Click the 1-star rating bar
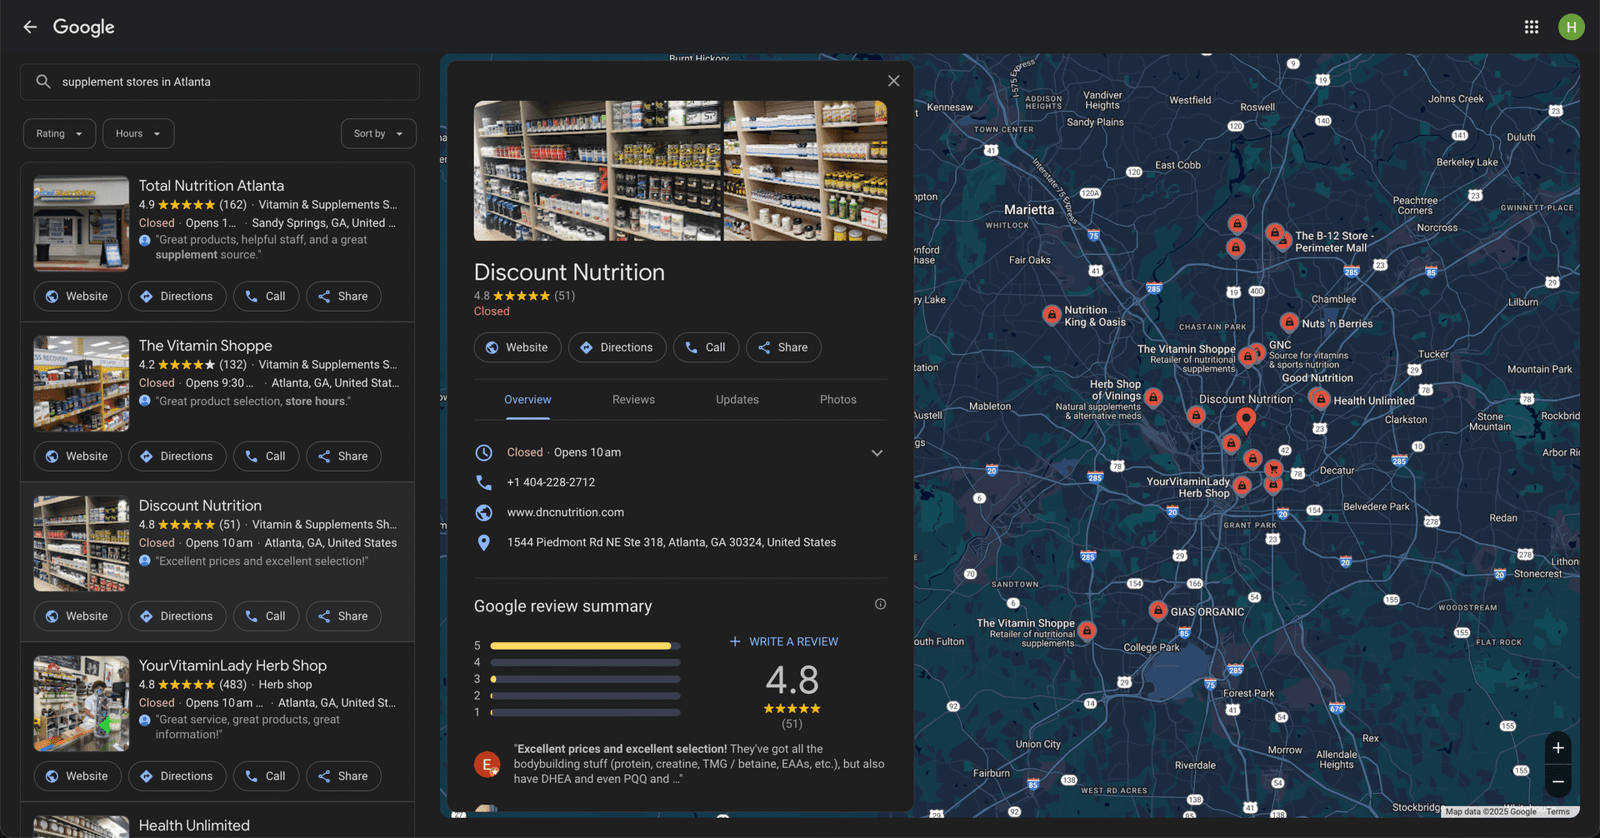Screen dimensions: 1600x838 click(585, 713)
